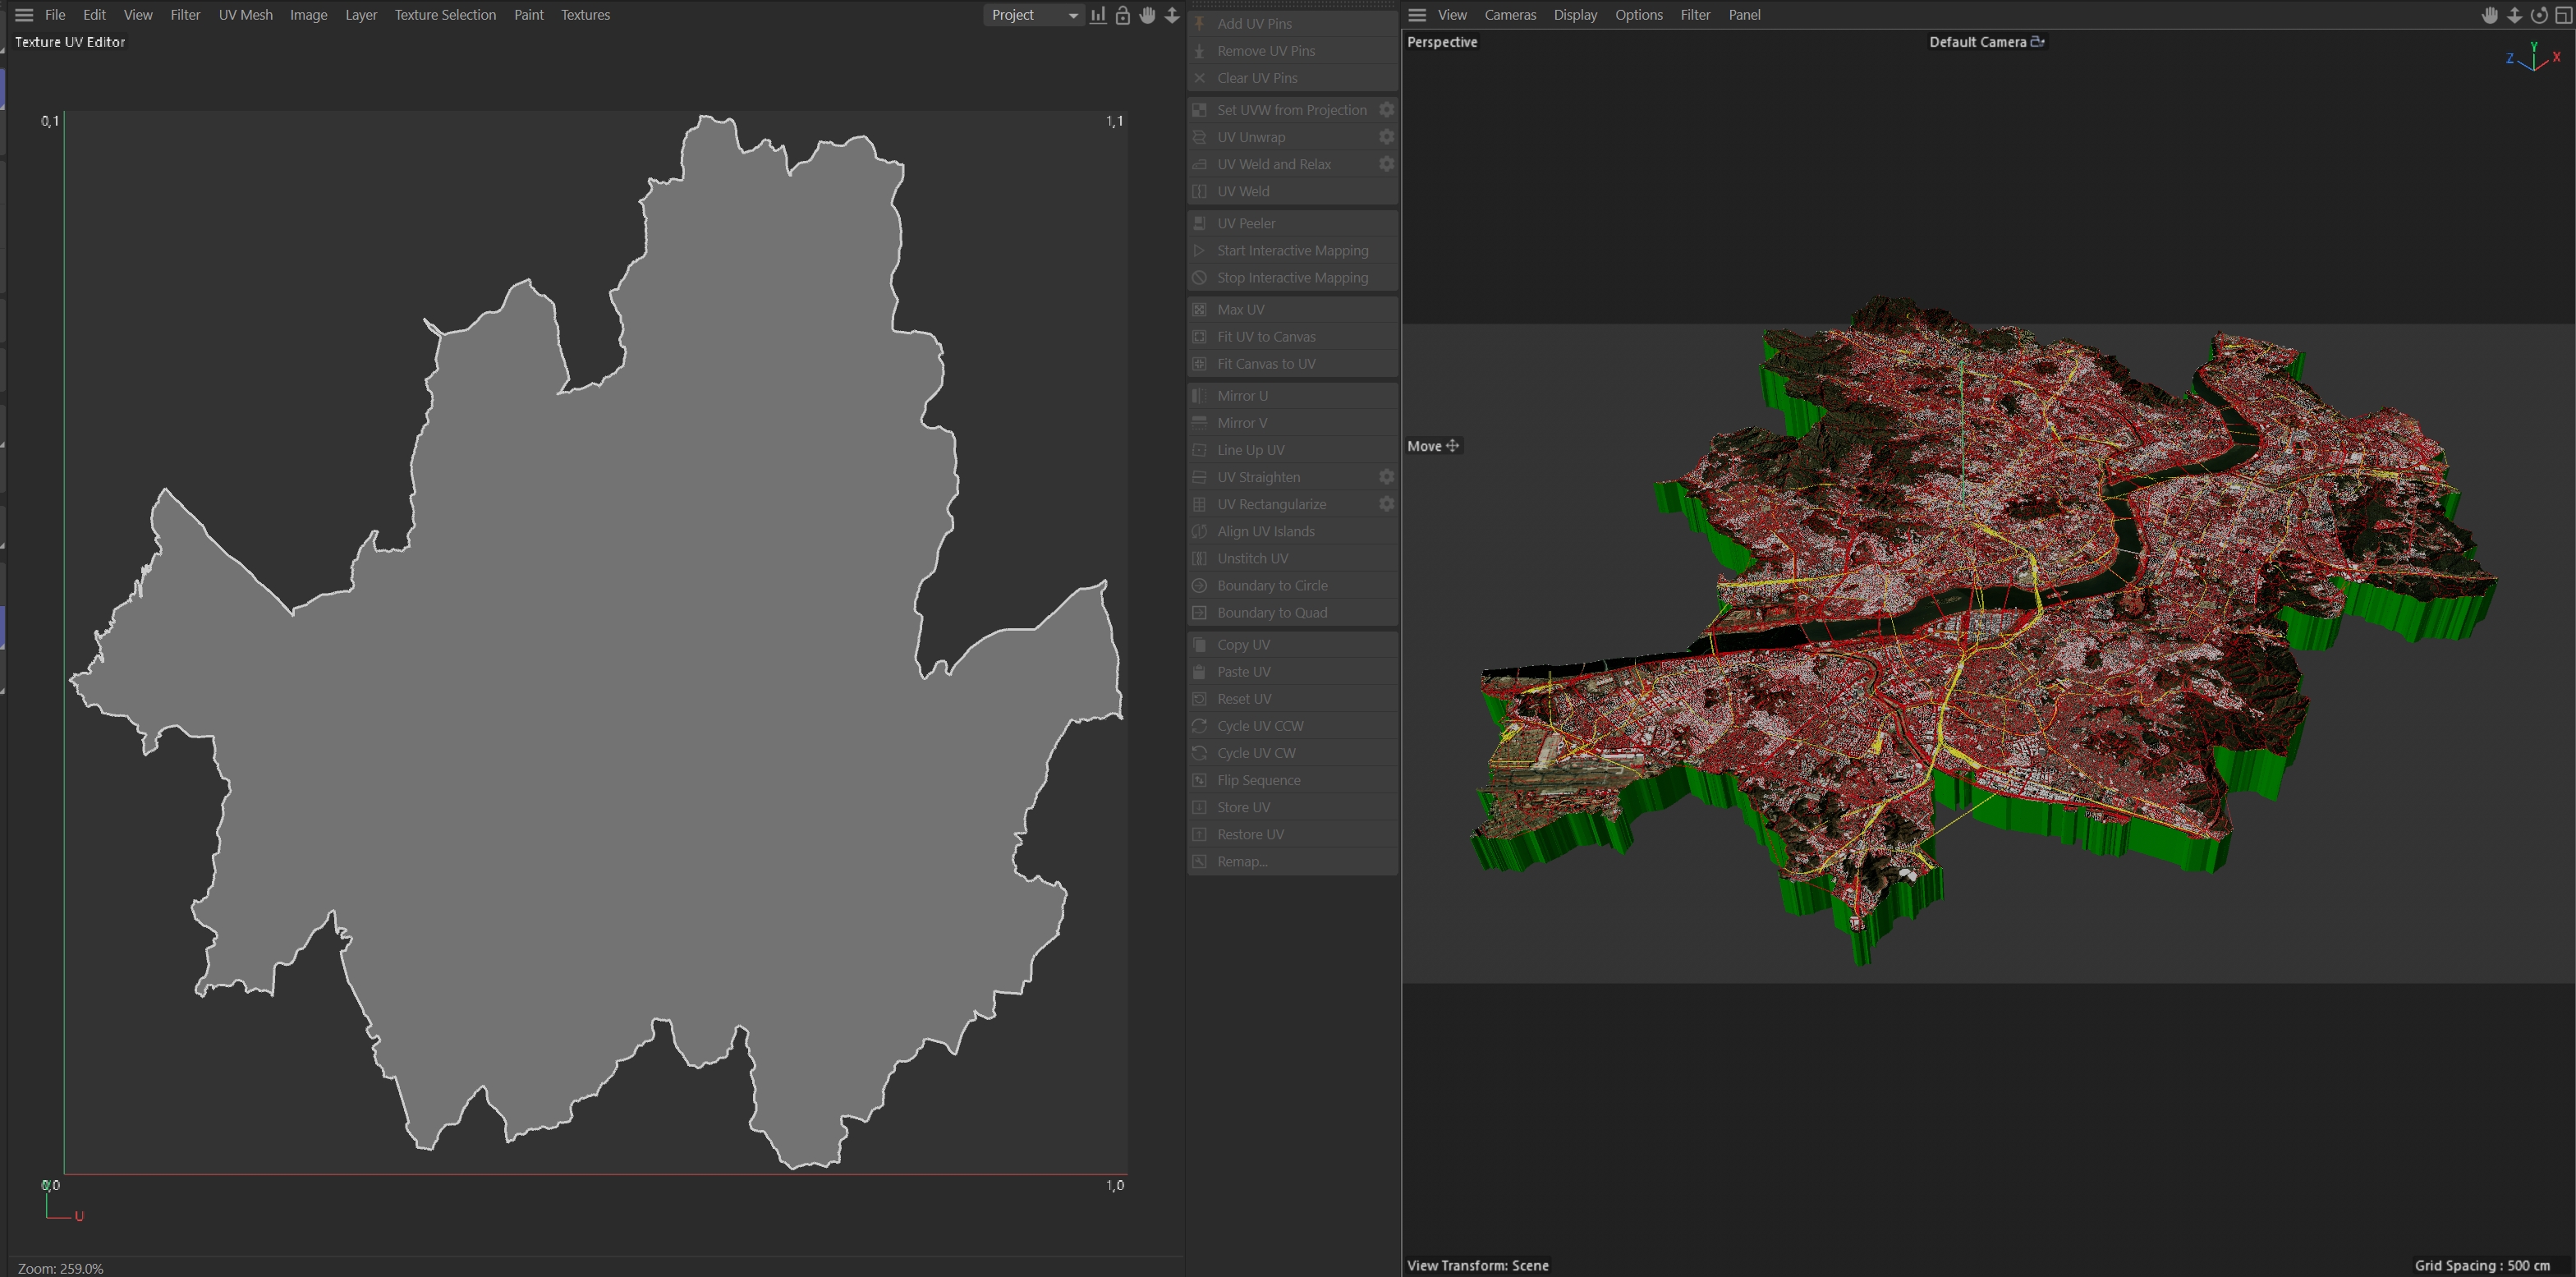Open the Cameras menu
Screen dimensions: 2576x1277
(1509, 15)
